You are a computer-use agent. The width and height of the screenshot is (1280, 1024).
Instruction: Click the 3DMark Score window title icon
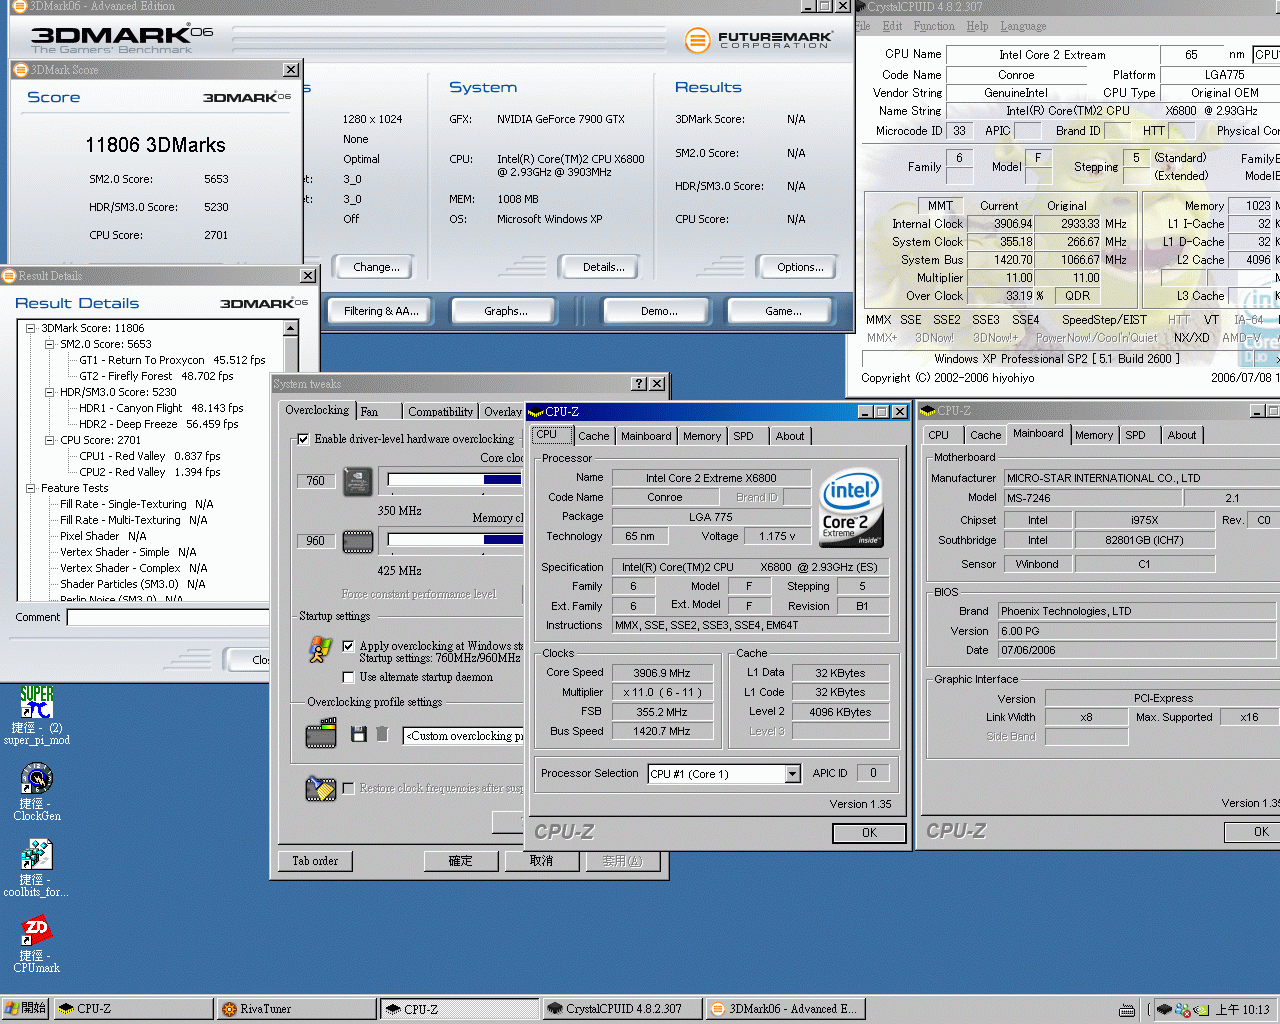click(x=20, y=70)
